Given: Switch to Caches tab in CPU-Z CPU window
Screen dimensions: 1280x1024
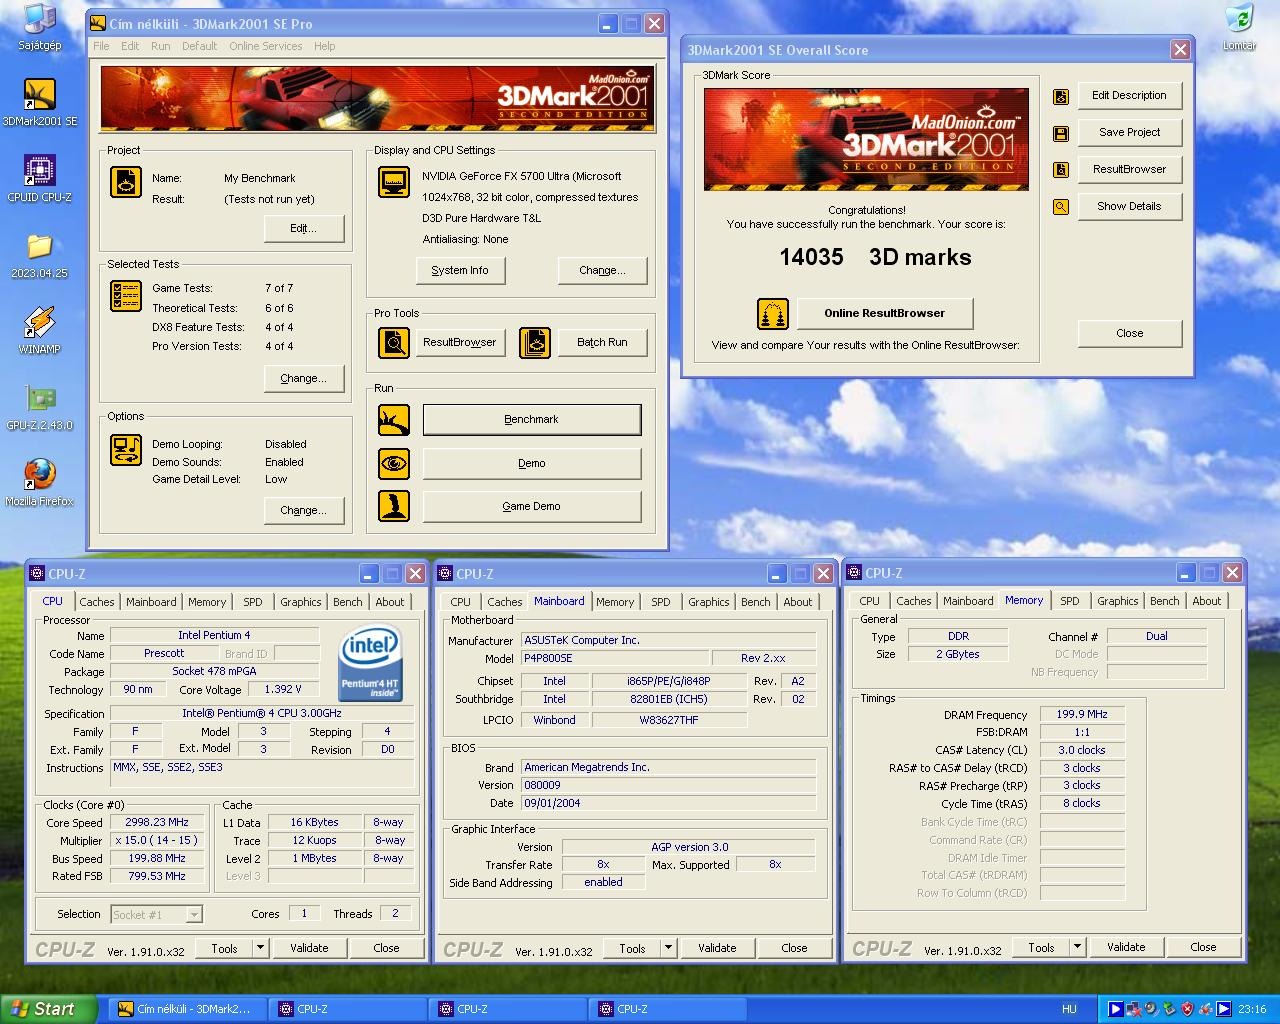Looking at the screenshot, I should 97,602.
